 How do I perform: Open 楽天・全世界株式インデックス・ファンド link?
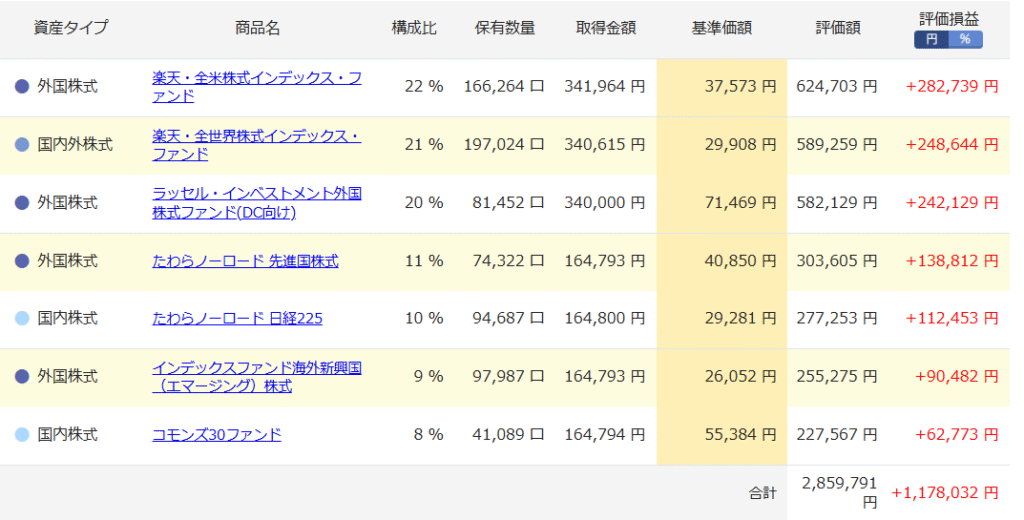point(256,145)
